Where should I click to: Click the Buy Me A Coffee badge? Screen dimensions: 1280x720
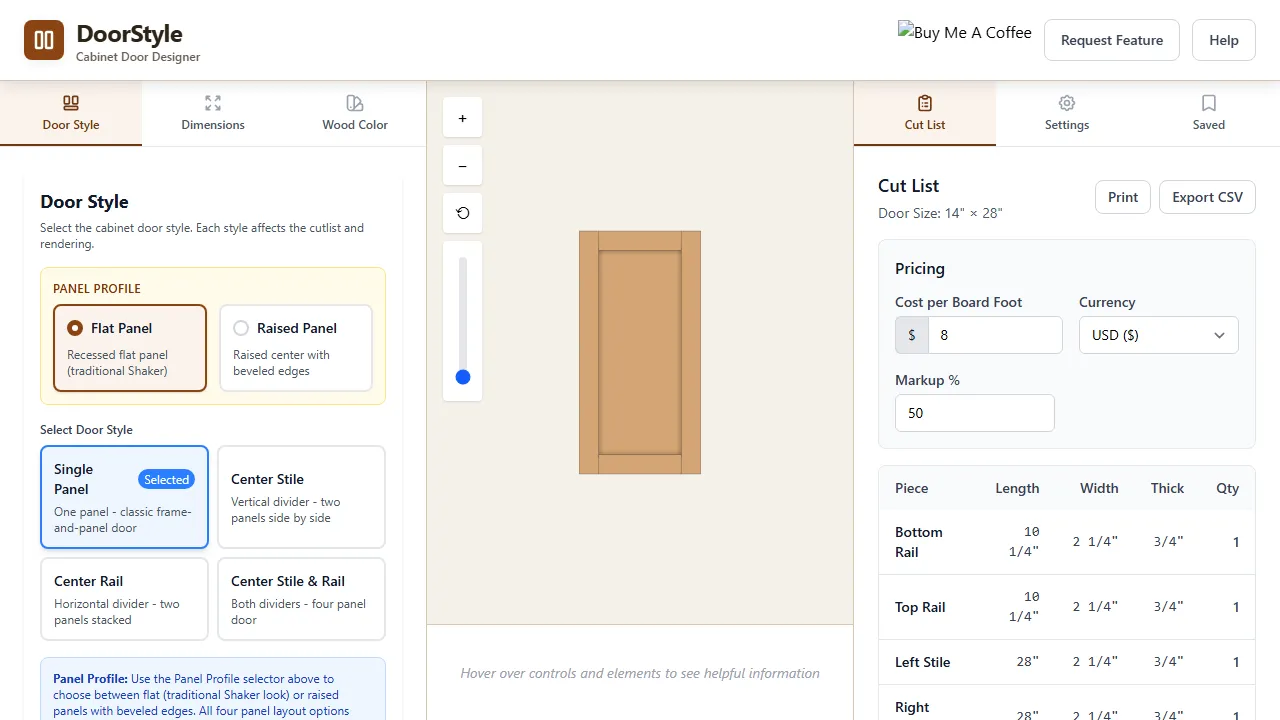963,33
